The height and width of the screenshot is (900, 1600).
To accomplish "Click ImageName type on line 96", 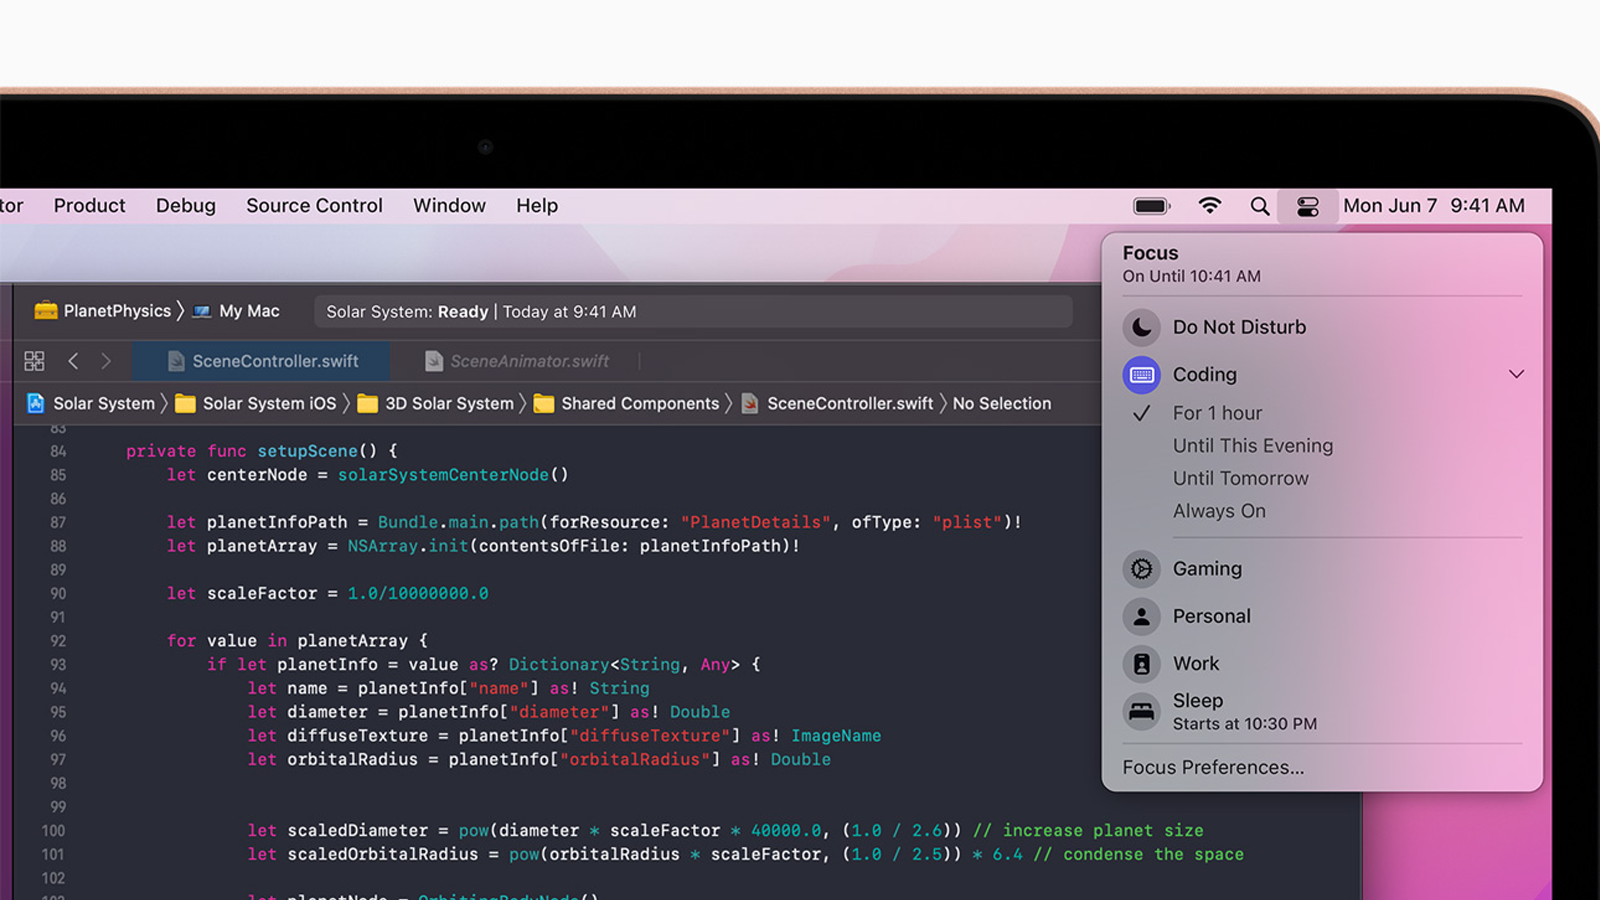I will coord(836,736).
